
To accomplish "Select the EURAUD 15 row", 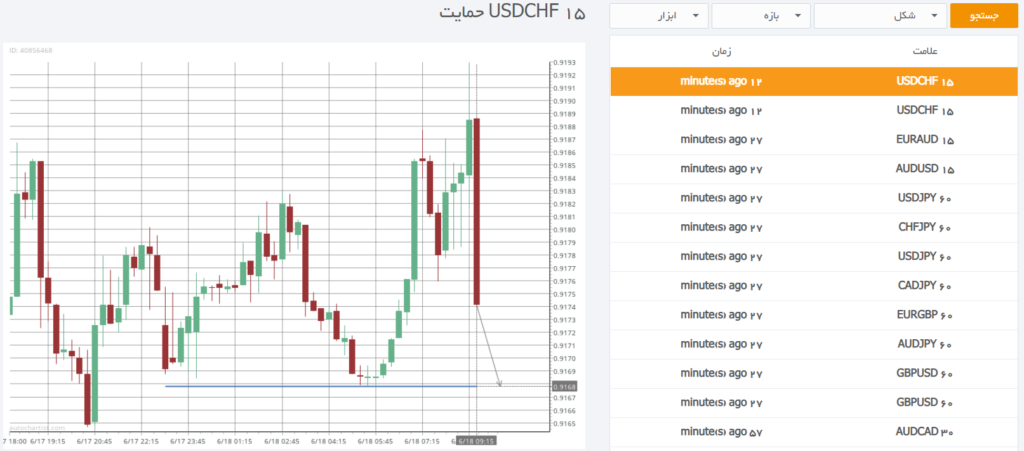I will 814,140.
